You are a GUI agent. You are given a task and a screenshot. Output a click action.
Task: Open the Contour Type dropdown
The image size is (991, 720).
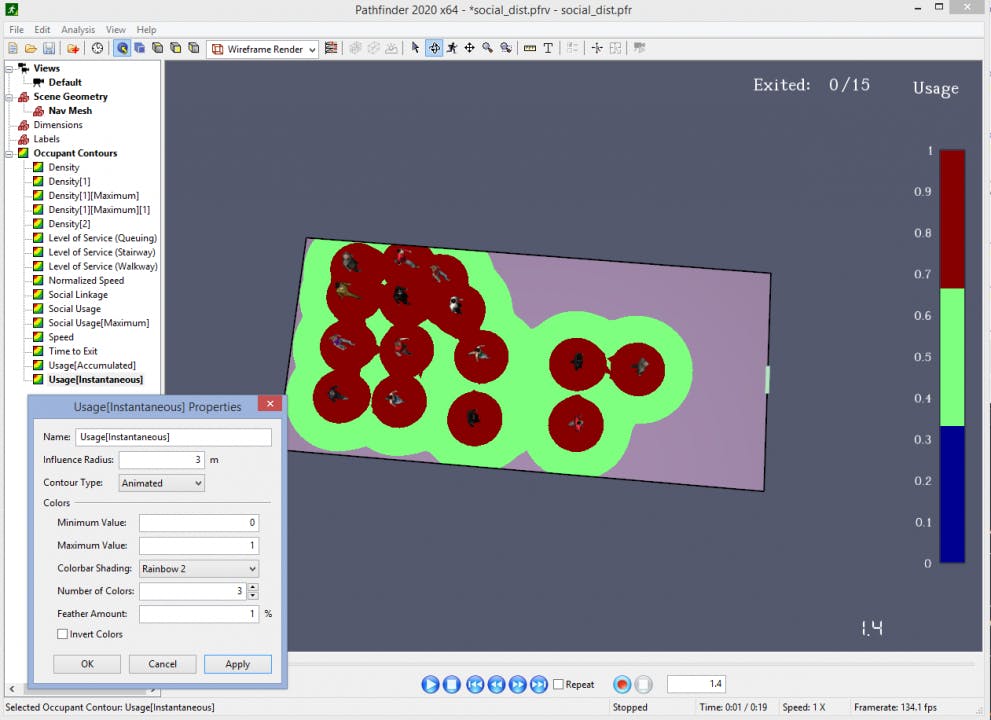point(162,483)
